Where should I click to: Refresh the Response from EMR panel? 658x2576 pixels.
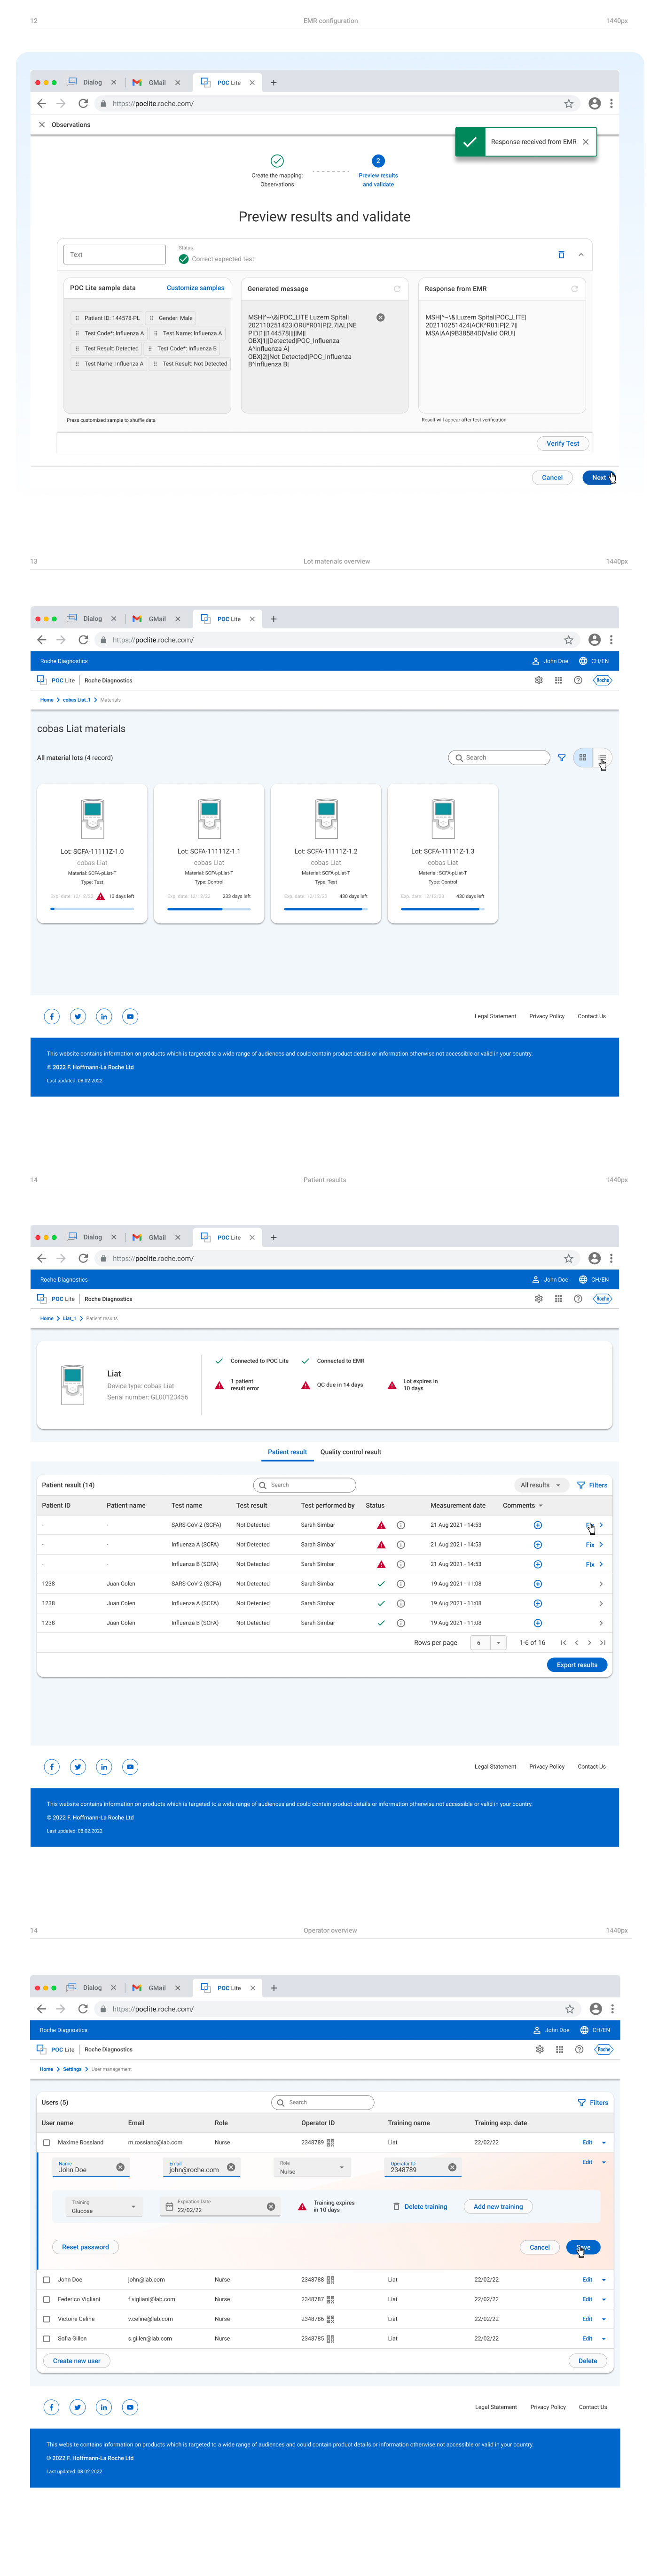point(574,289)
